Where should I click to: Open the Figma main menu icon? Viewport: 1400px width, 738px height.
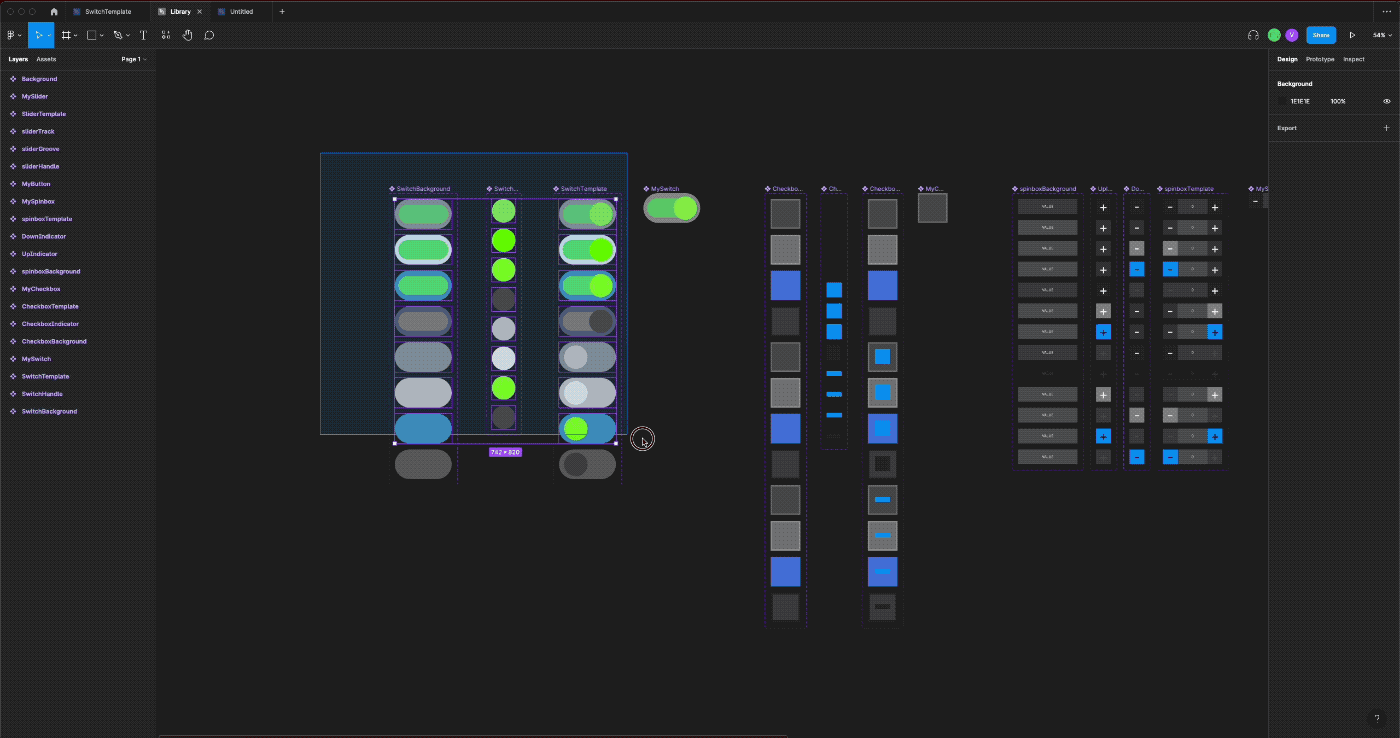pyautogui.click(x=10, y=35)
